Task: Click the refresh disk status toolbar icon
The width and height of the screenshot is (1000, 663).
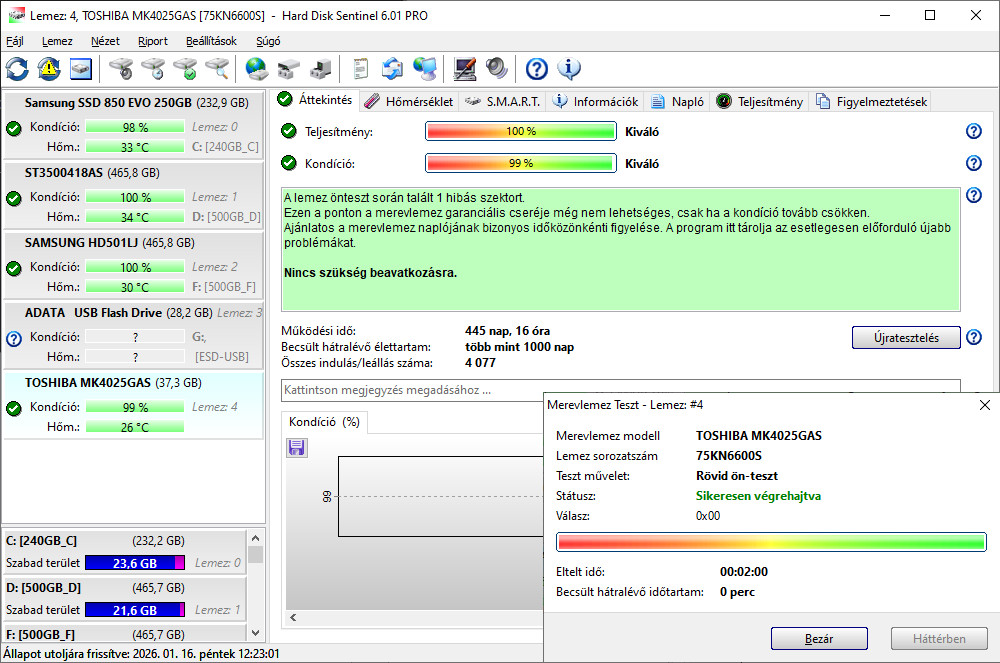Action: click(17, 69)
